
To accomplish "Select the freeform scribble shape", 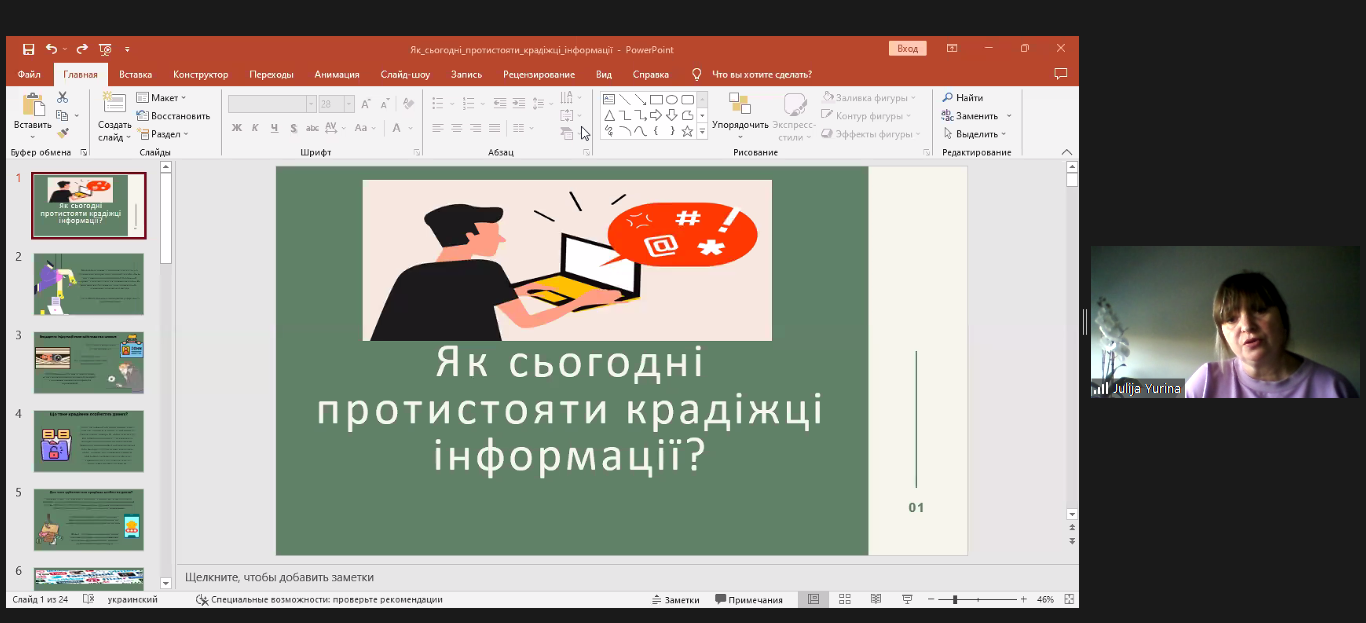I will 608,131.
